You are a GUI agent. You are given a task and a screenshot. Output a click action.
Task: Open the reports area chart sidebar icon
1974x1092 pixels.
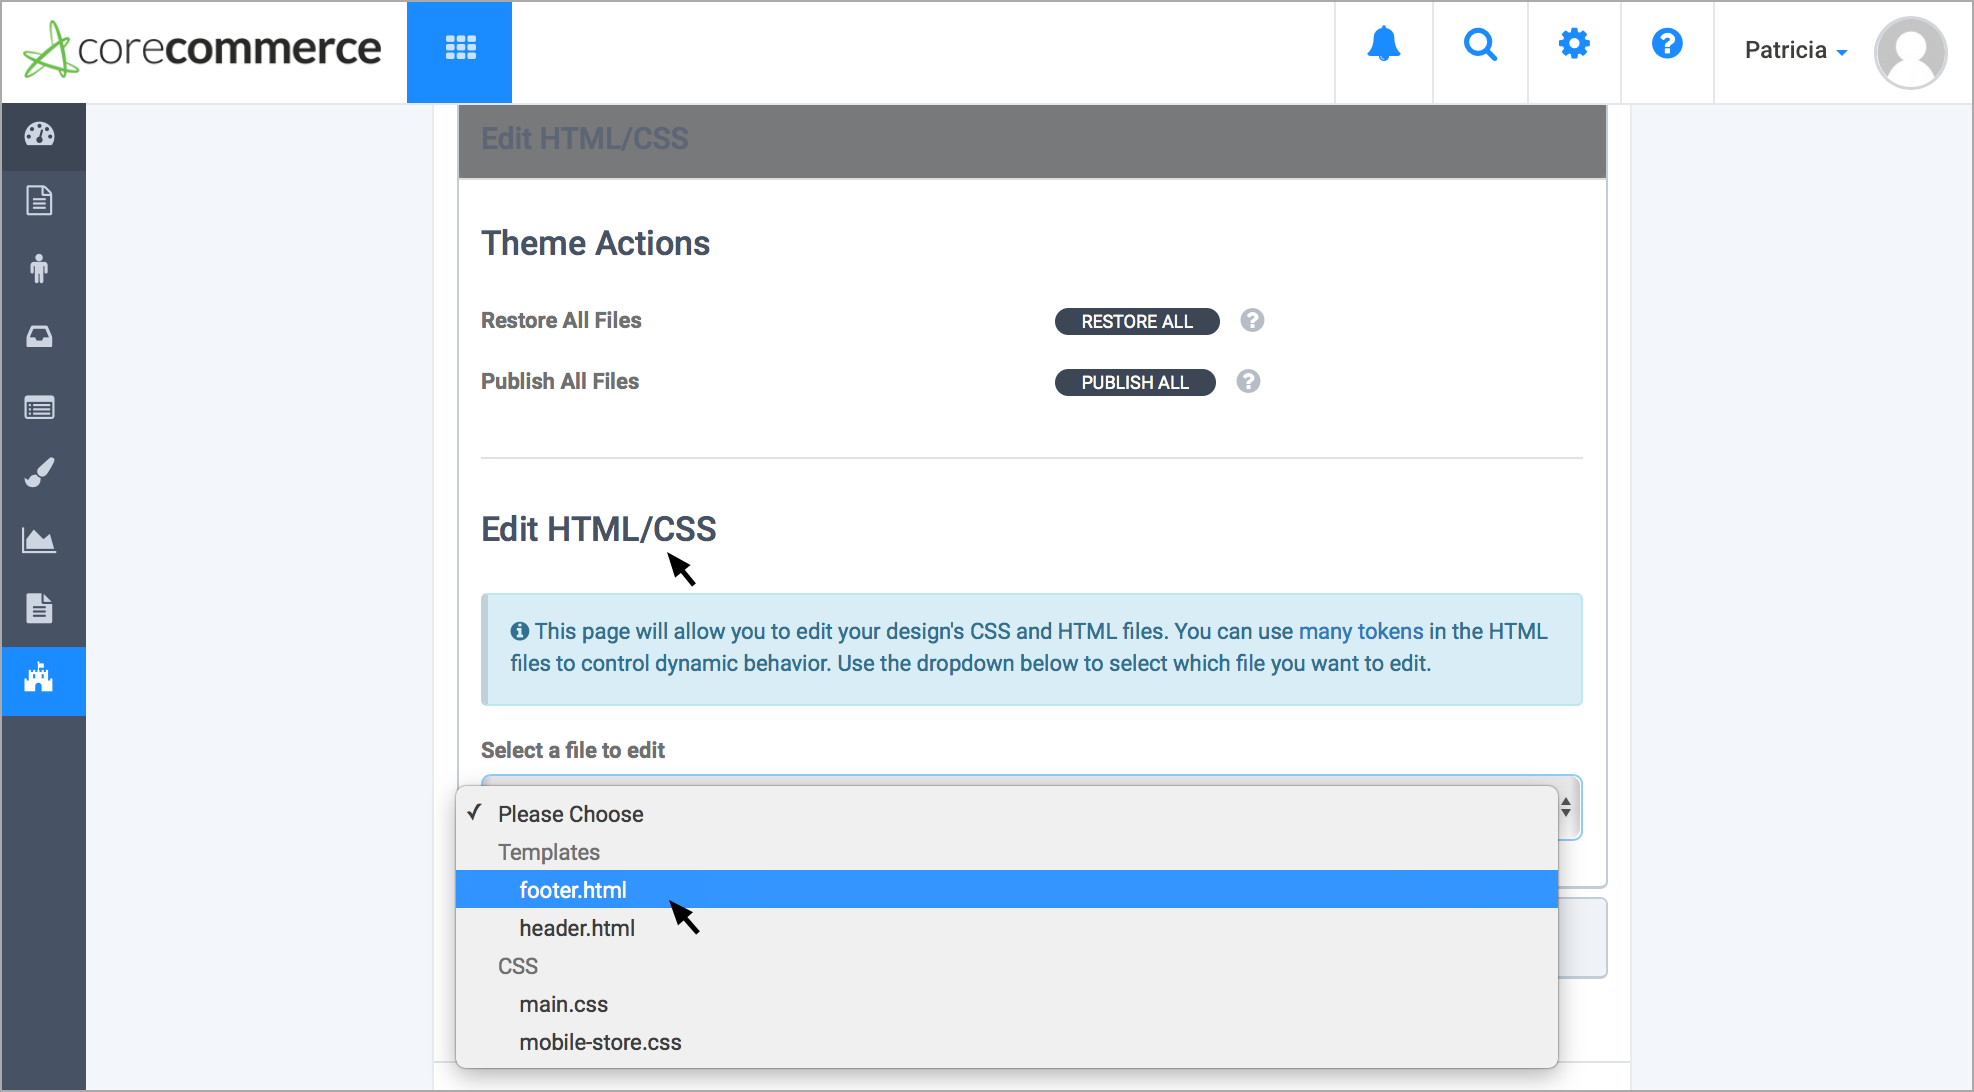(40, 541)
